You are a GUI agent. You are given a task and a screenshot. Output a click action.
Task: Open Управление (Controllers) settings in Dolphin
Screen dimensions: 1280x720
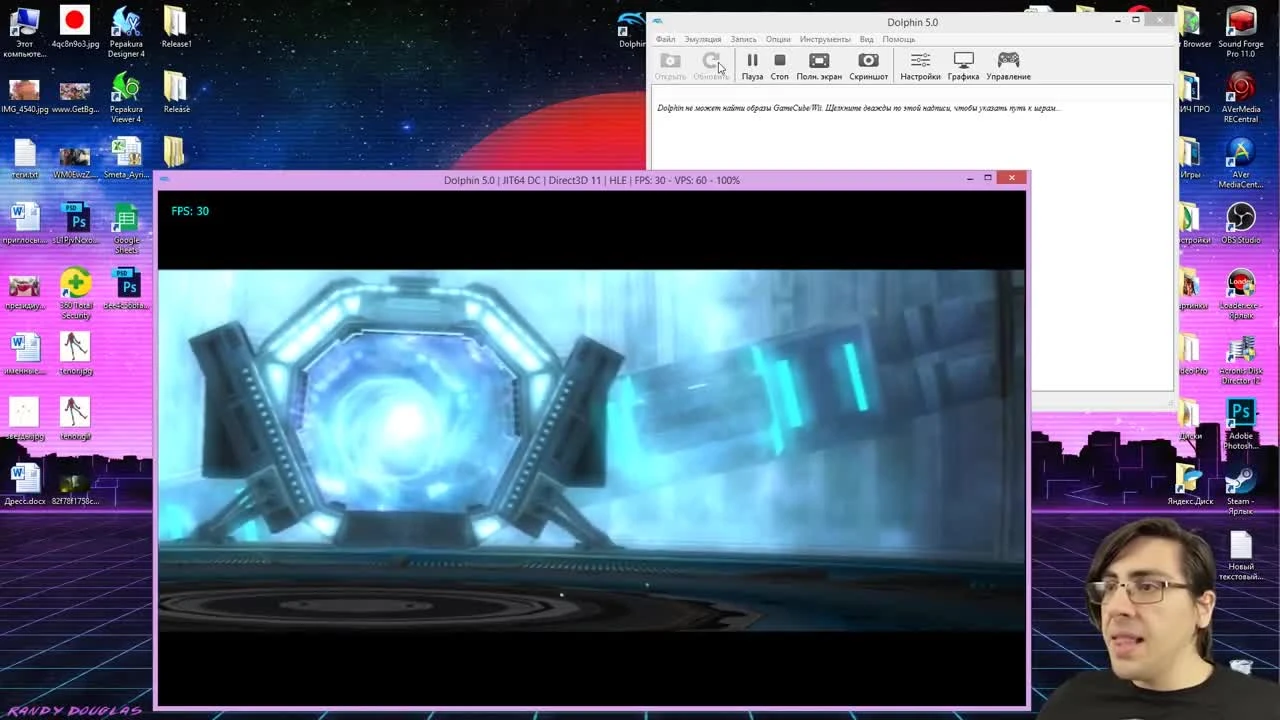pos(1008,67)
